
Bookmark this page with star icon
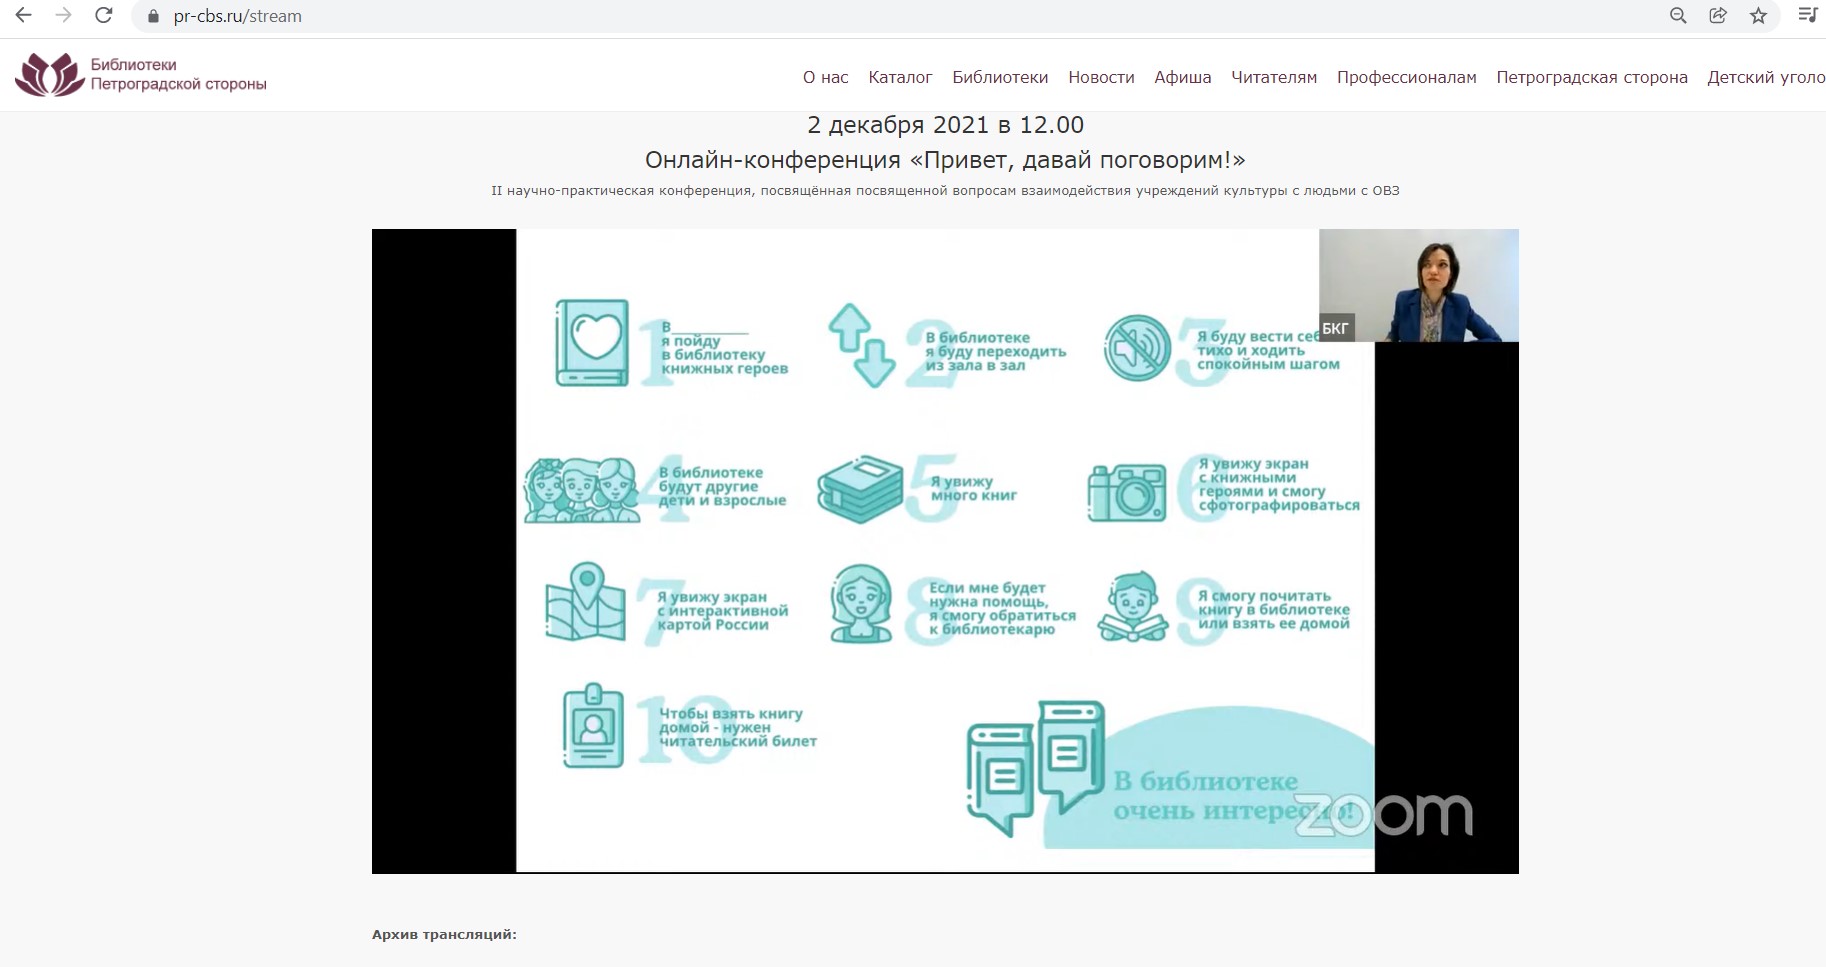[1758, 16]
